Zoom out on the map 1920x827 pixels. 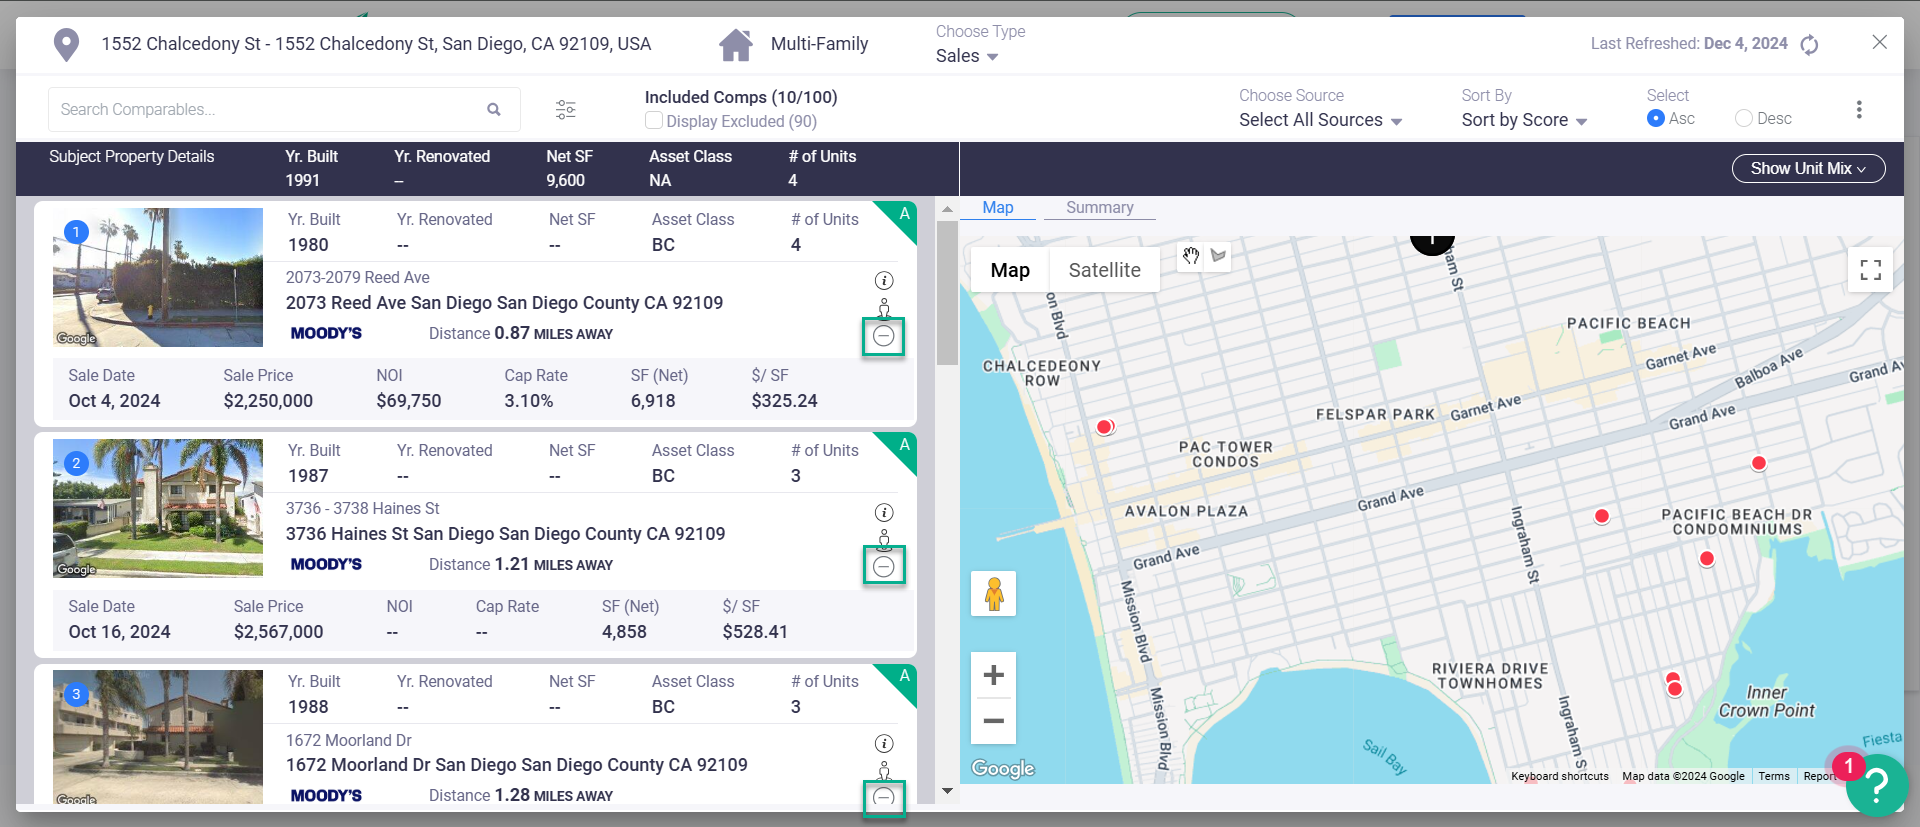(x=994, y=721)
